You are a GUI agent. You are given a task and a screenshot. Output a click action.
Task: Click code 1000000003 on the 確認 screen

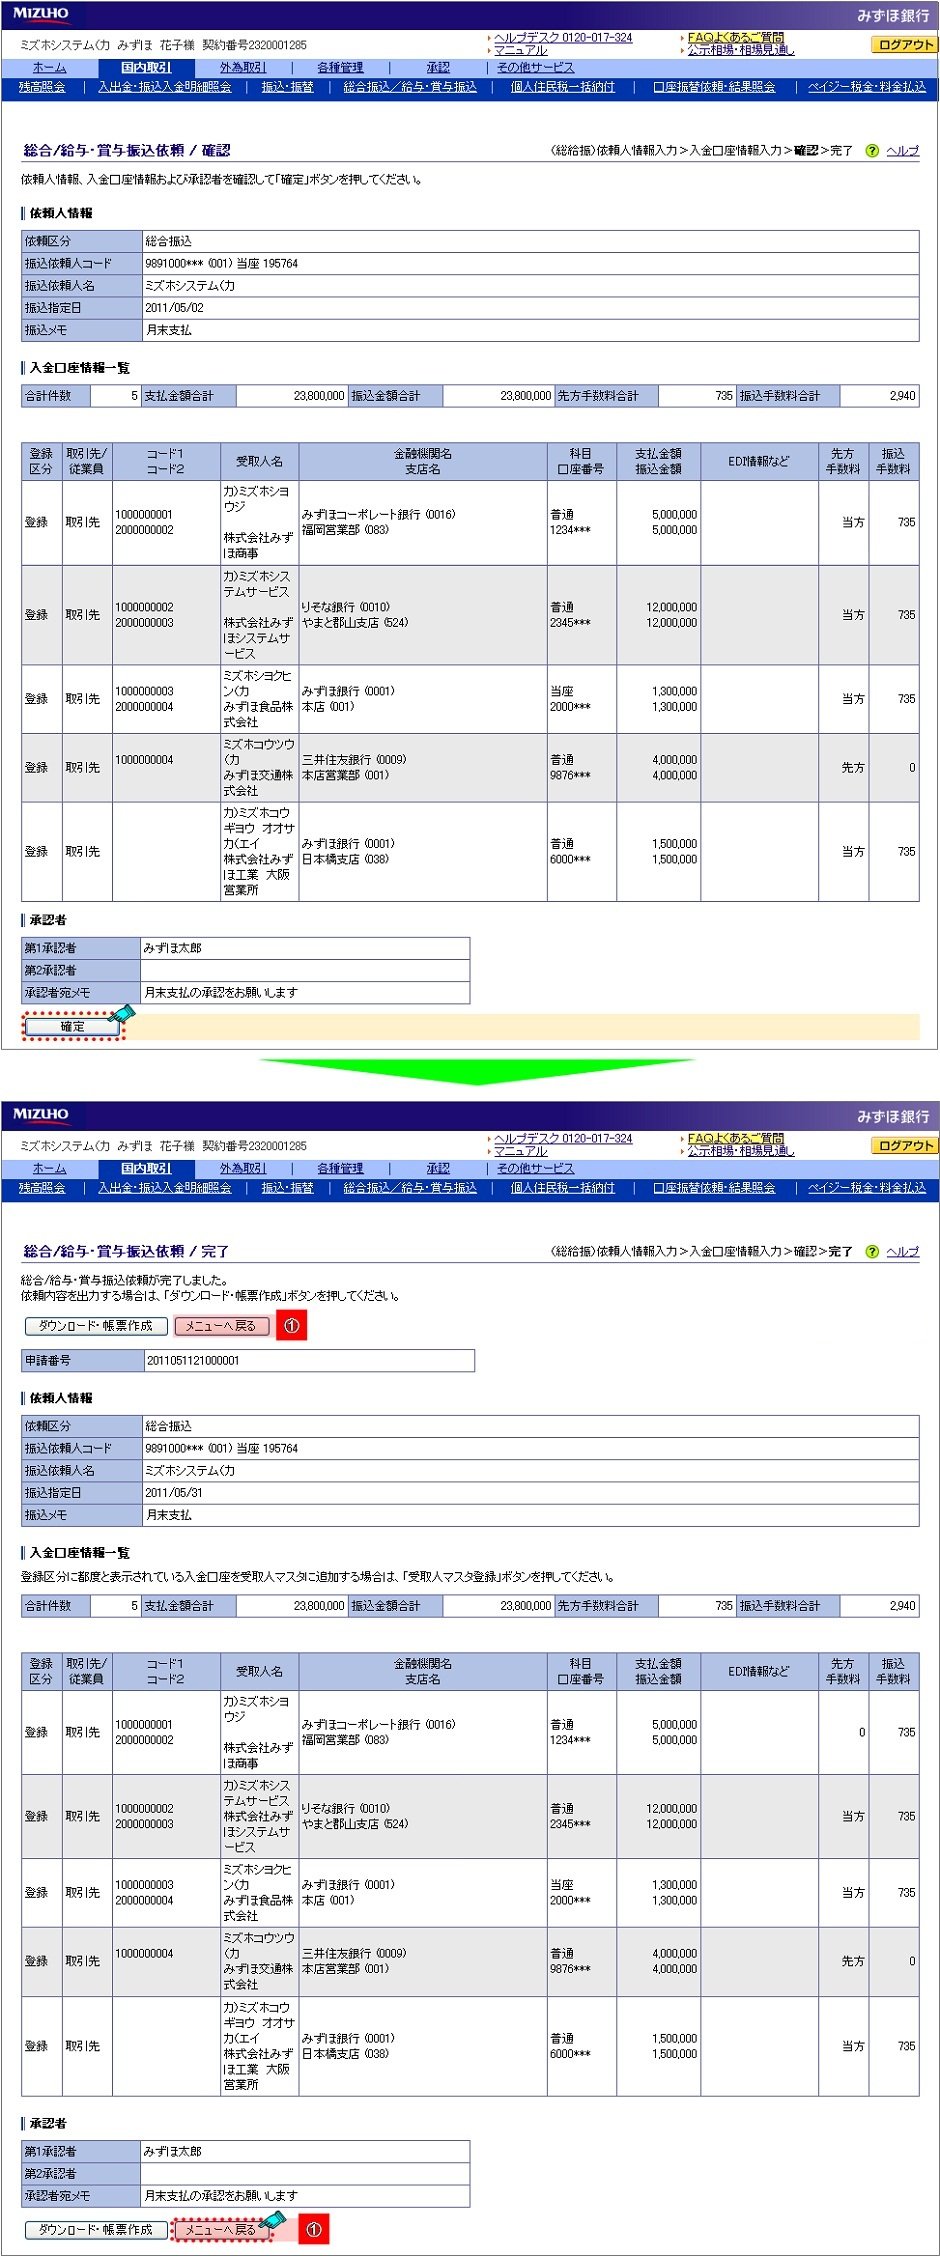pos(144,692)
